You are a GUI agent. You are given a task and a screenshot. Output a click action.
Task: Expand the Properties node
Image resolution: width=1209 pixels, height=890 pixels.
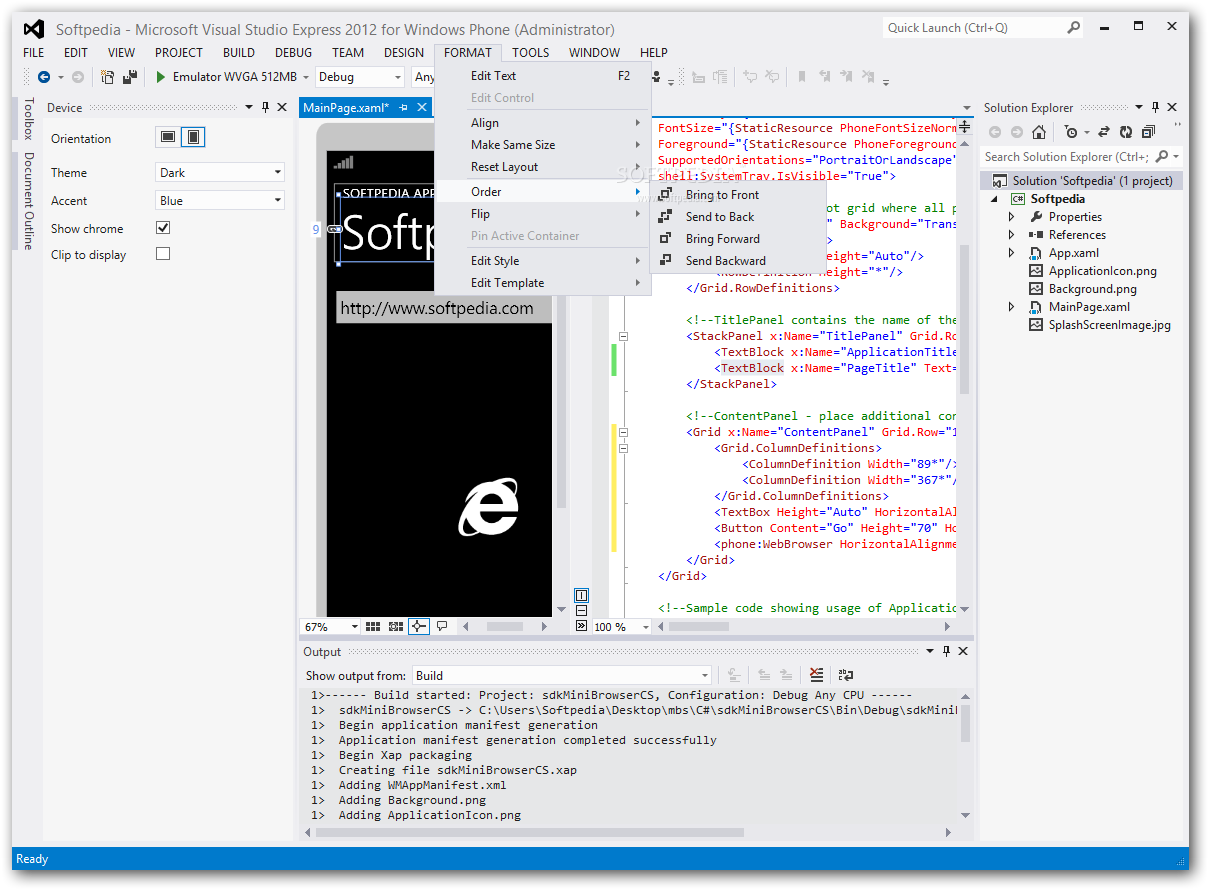click(x=1011, y=217)
